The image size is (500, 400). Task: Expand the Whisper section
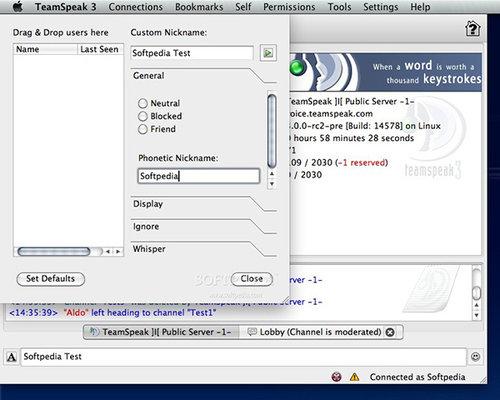[x=203, y=249]
